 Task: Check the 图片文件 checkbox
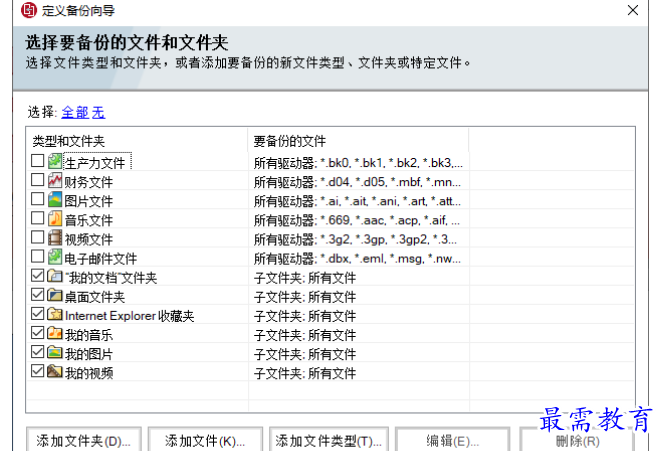[x=38, y=199]
